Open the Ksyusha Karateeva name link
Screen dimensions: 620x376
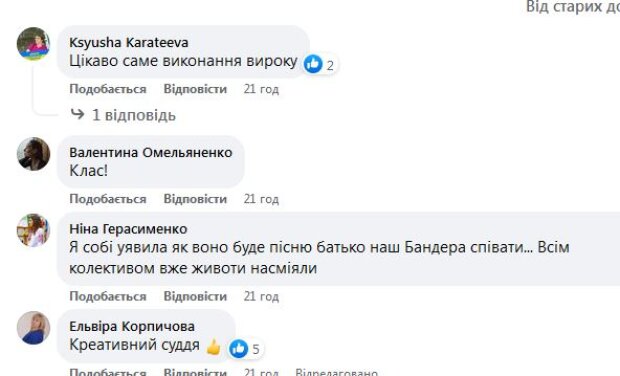pyautogui.click(x=129, y=42)
